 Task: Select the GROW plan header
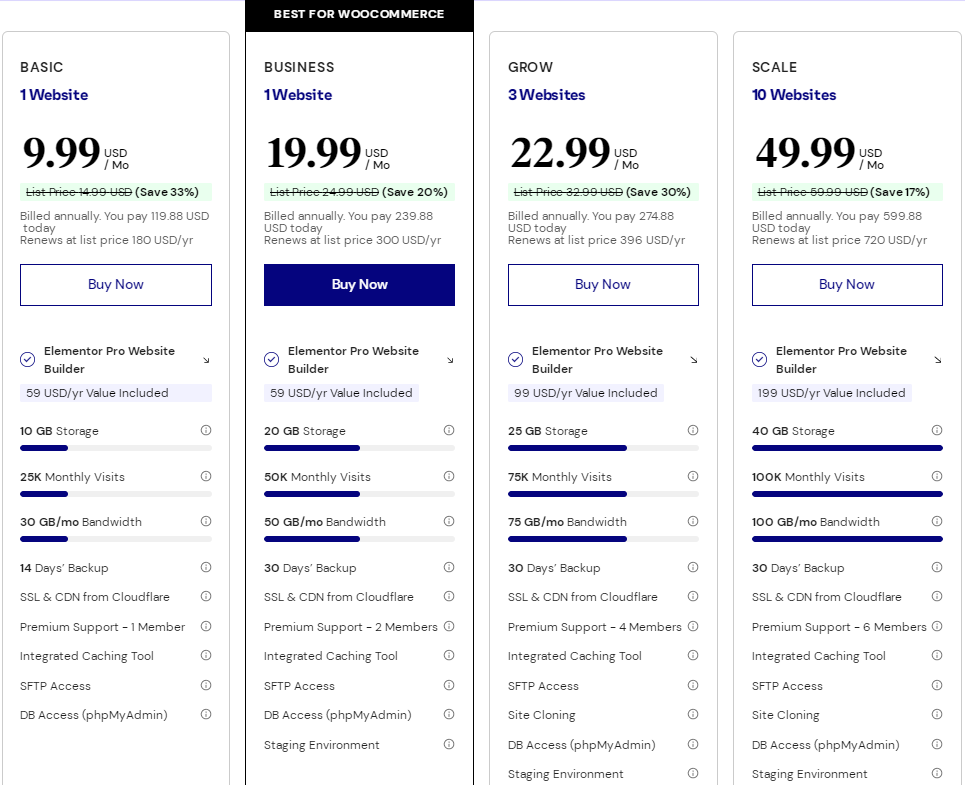tap(529, 67)
